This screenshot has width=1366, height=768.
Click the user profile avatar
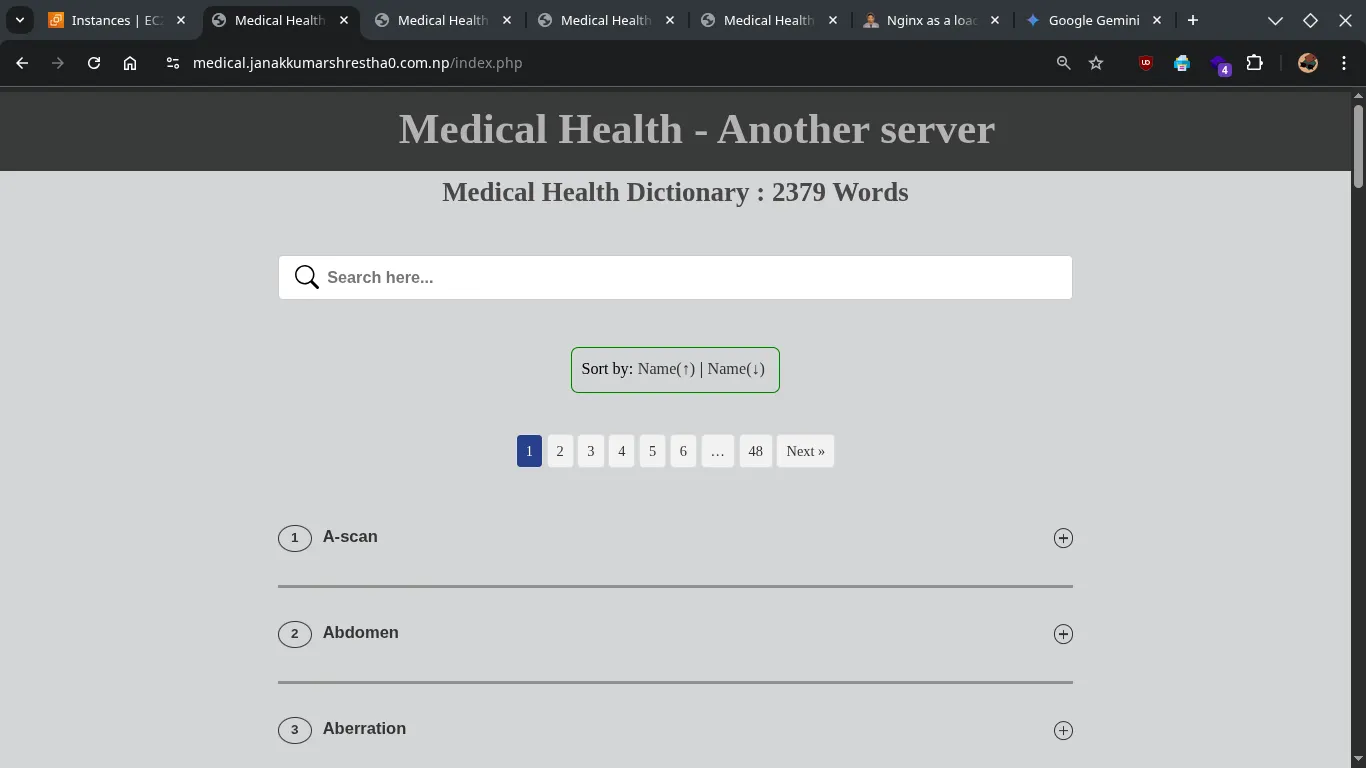pyautogui.click(x=1307, y=63)
